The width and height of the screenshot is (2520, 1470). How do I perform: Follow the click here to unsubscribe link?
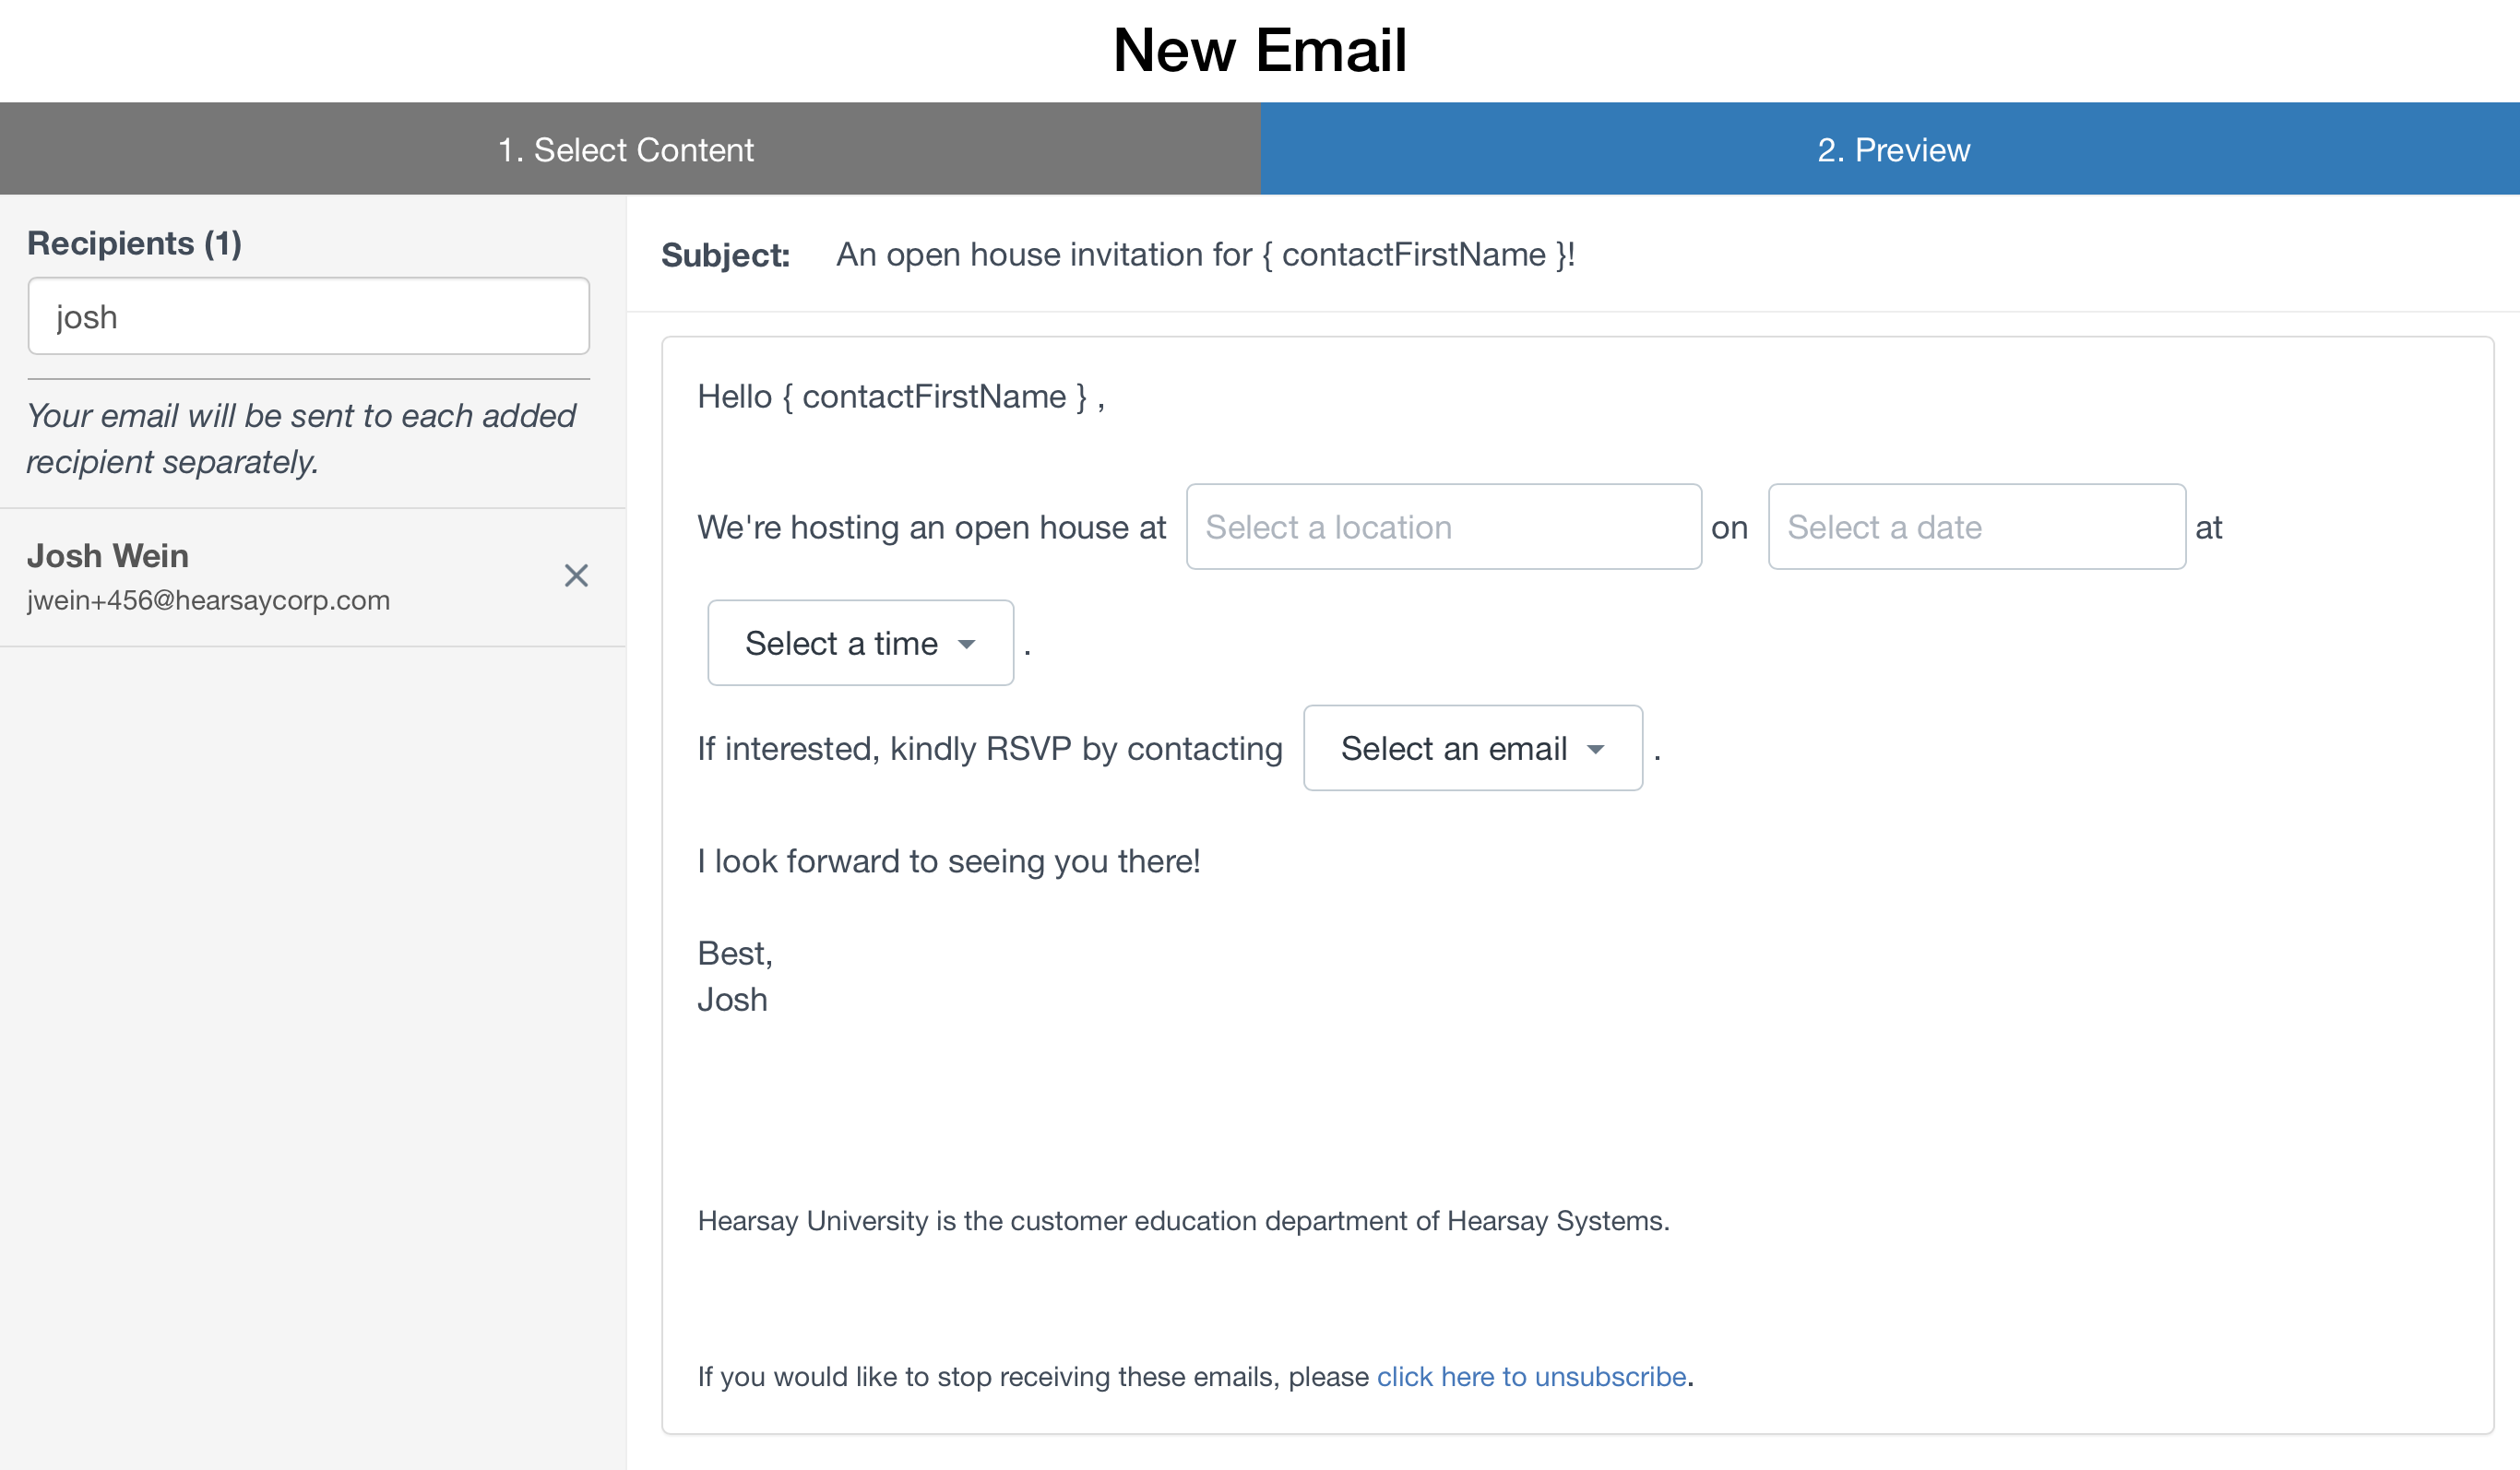[1531, 1377]
